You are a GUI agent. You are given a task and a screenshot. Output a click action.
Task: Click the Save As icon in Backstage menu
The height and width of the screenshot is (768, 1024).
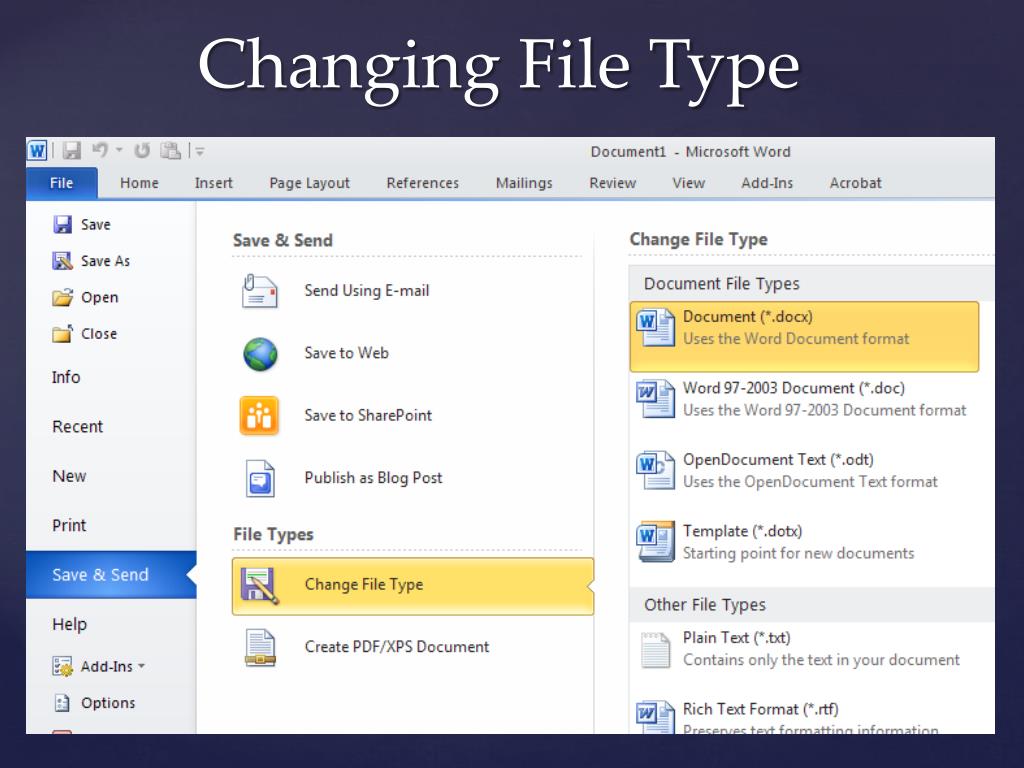tap(62, 261)
